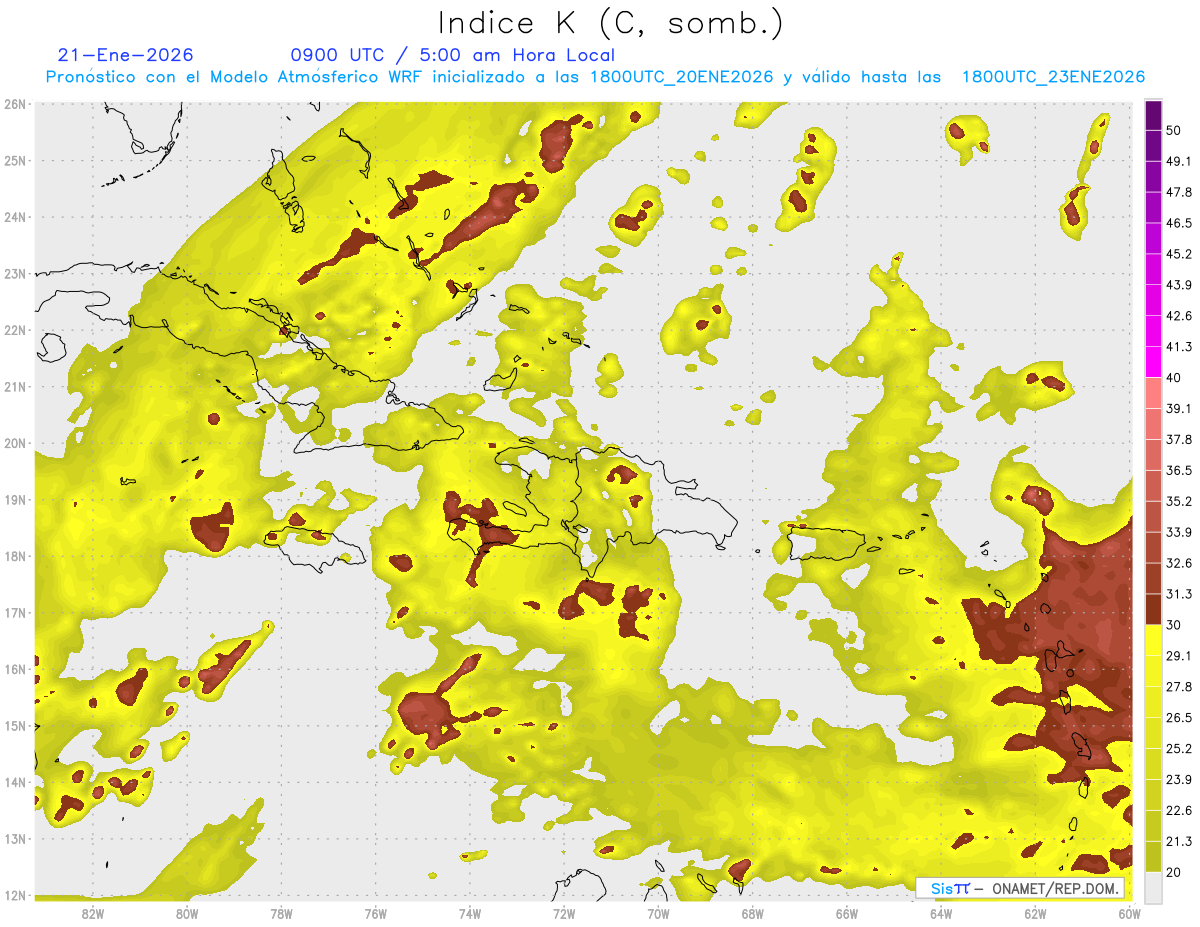Click the colorbar value 22.6
Viewport: 1200px width, 927px height.
click(x=1180, y=811)
